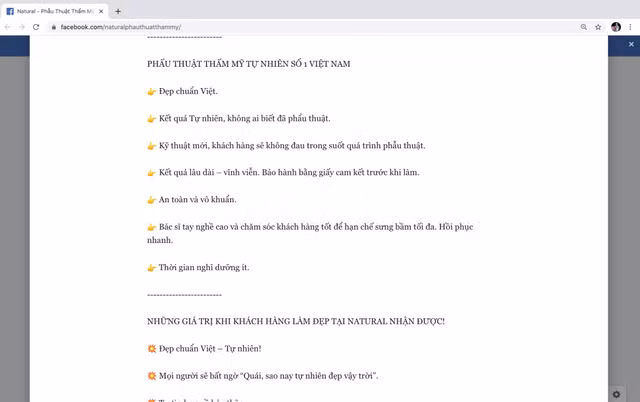Open the zoom magnifier in the address bar
640x402 pixels.
[584, 27]
